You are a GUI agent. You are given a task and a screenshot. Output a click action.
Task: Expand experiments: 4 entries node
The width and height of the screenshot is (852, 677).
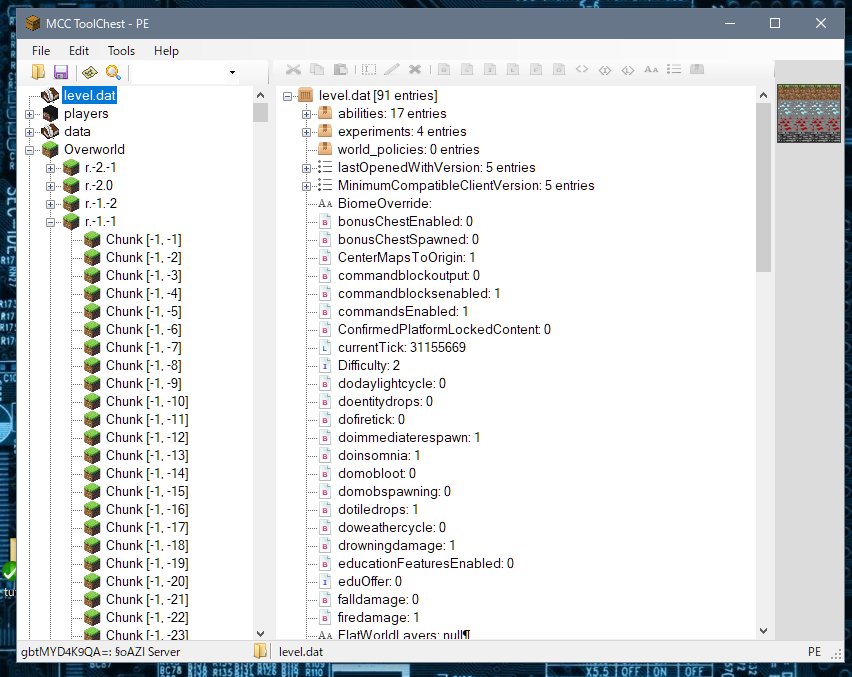pos(306,132)
